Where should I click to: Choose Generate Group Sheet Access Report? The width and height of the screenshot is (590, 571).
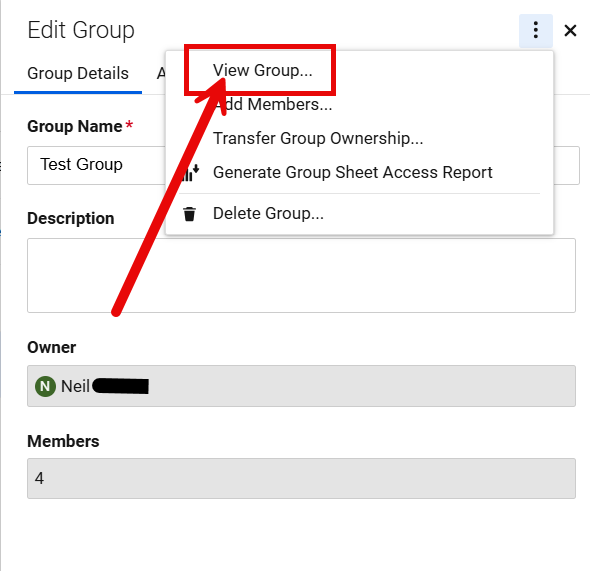point(353,173)
